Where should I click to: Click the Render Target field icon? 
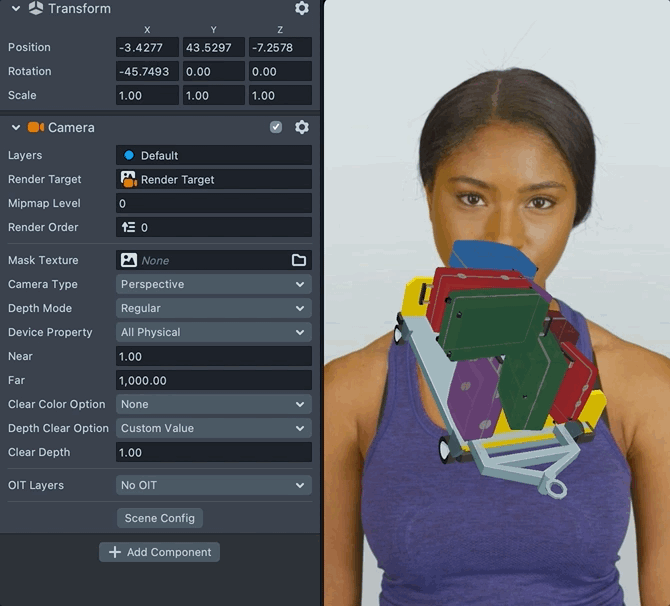click(128, 180)
